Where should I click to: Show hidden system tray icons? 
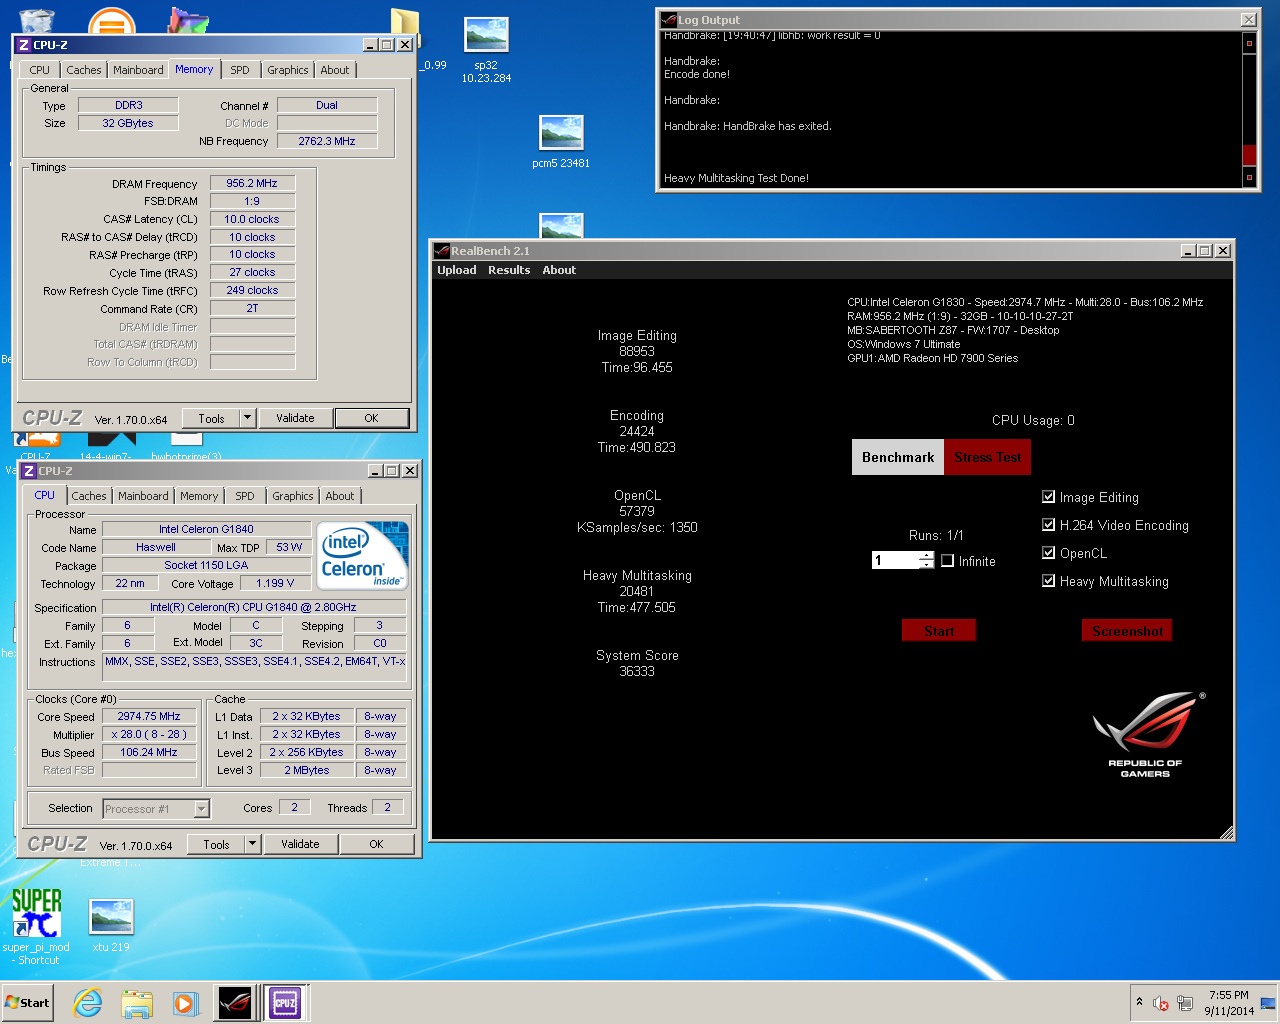[1139, 1002]
